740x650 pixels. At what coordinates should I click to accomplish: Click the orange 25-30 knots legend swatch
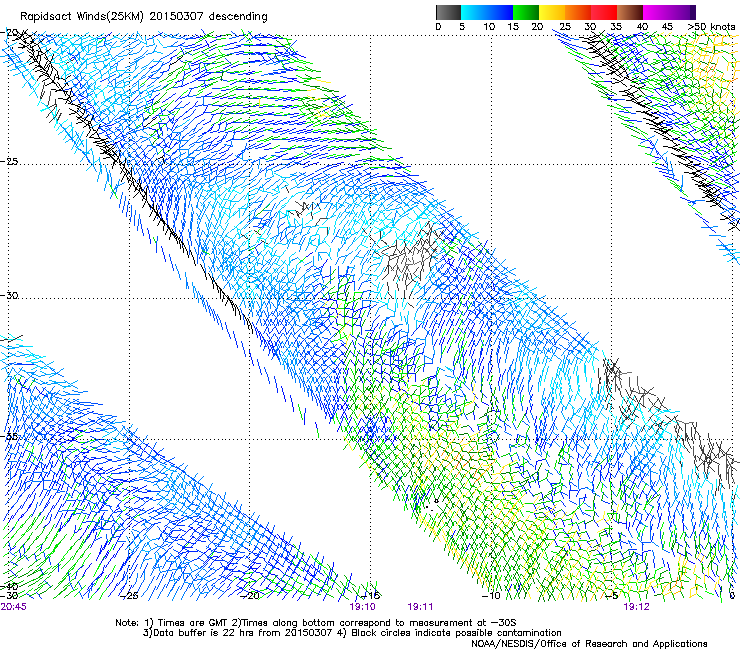coord(578,12)
